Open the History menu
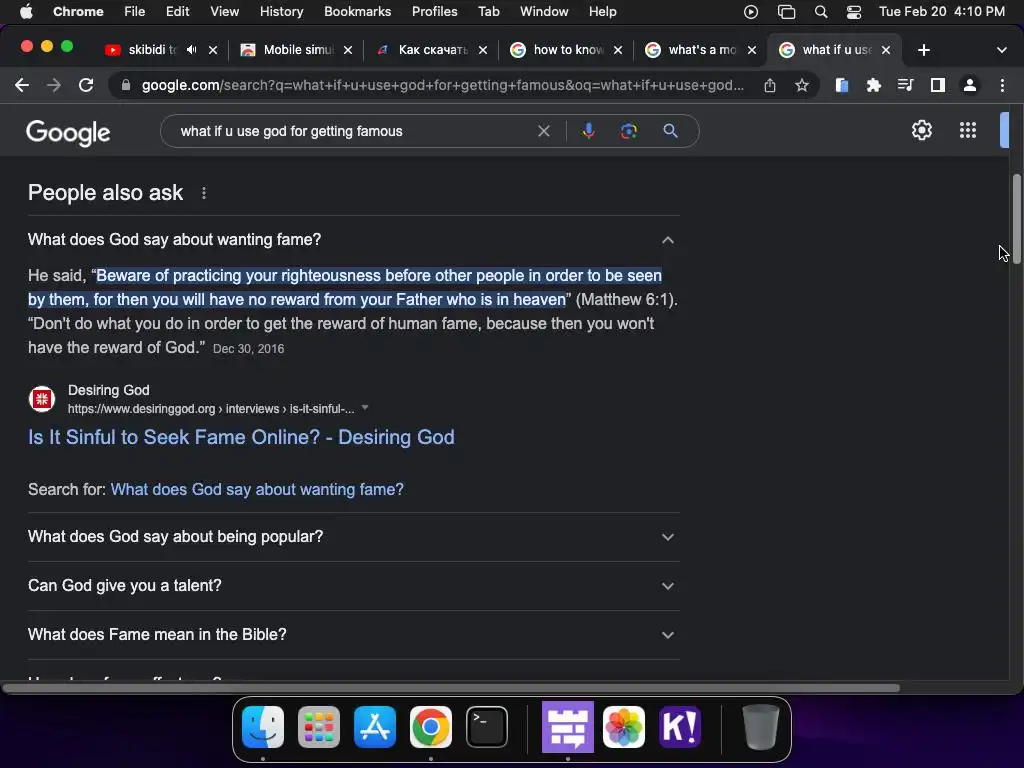 (281, 12)
